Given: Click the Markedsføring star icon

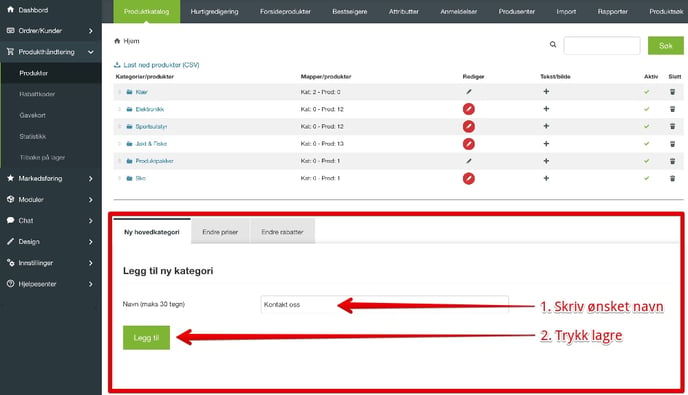Looking at the screenshot, I should click(11, 178).
